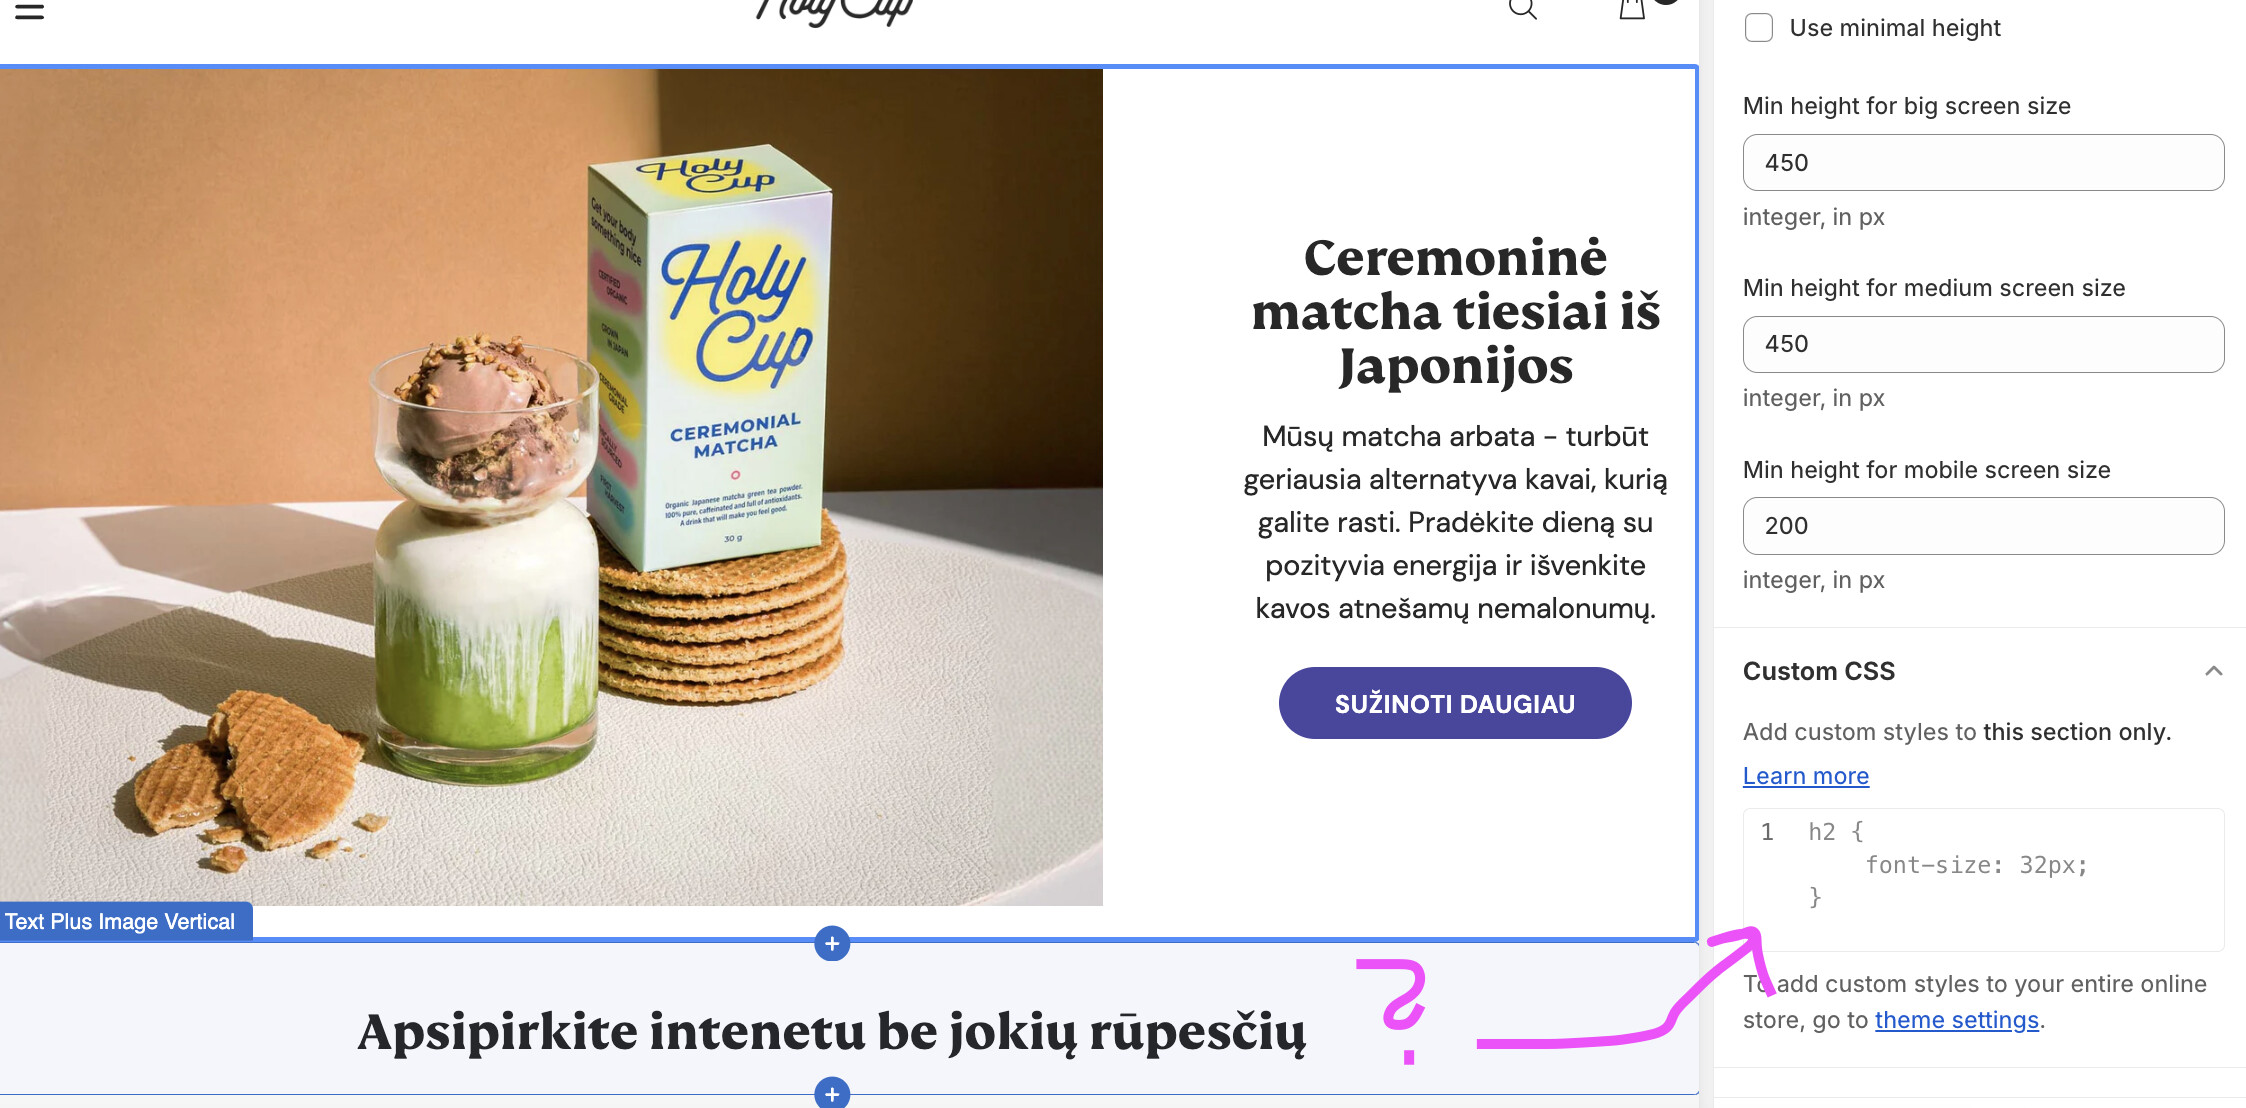The height and width of the screenshot is (1108, 2246).
Task: Select the Ceremoninė matcha heading text
Action: click(1455, 312)
